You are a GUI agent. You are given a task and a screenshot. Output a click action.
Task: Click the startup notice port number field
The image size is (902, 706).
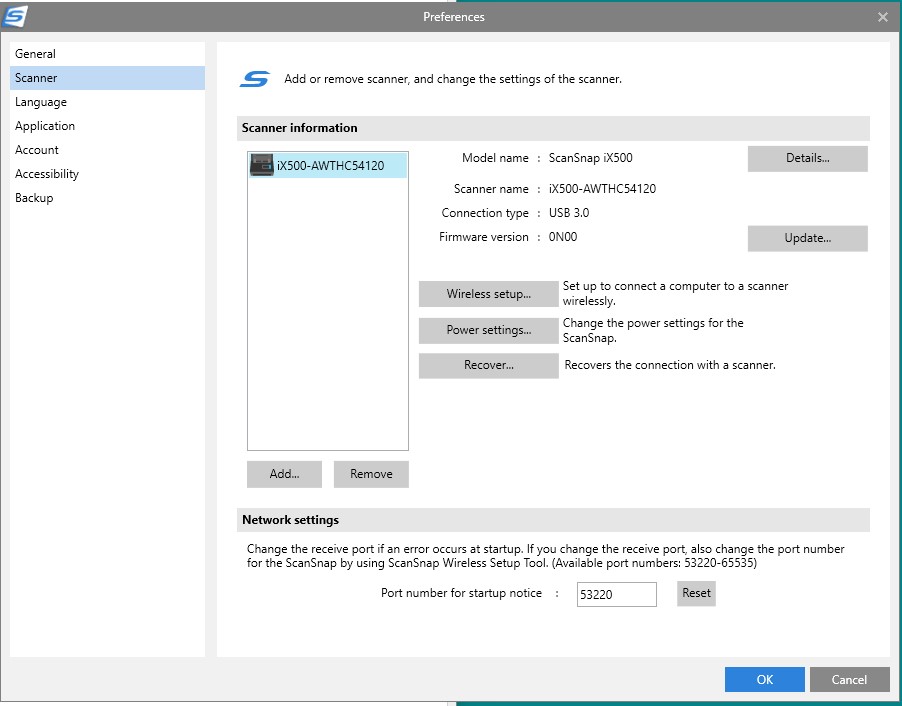(x=616, y=594)
